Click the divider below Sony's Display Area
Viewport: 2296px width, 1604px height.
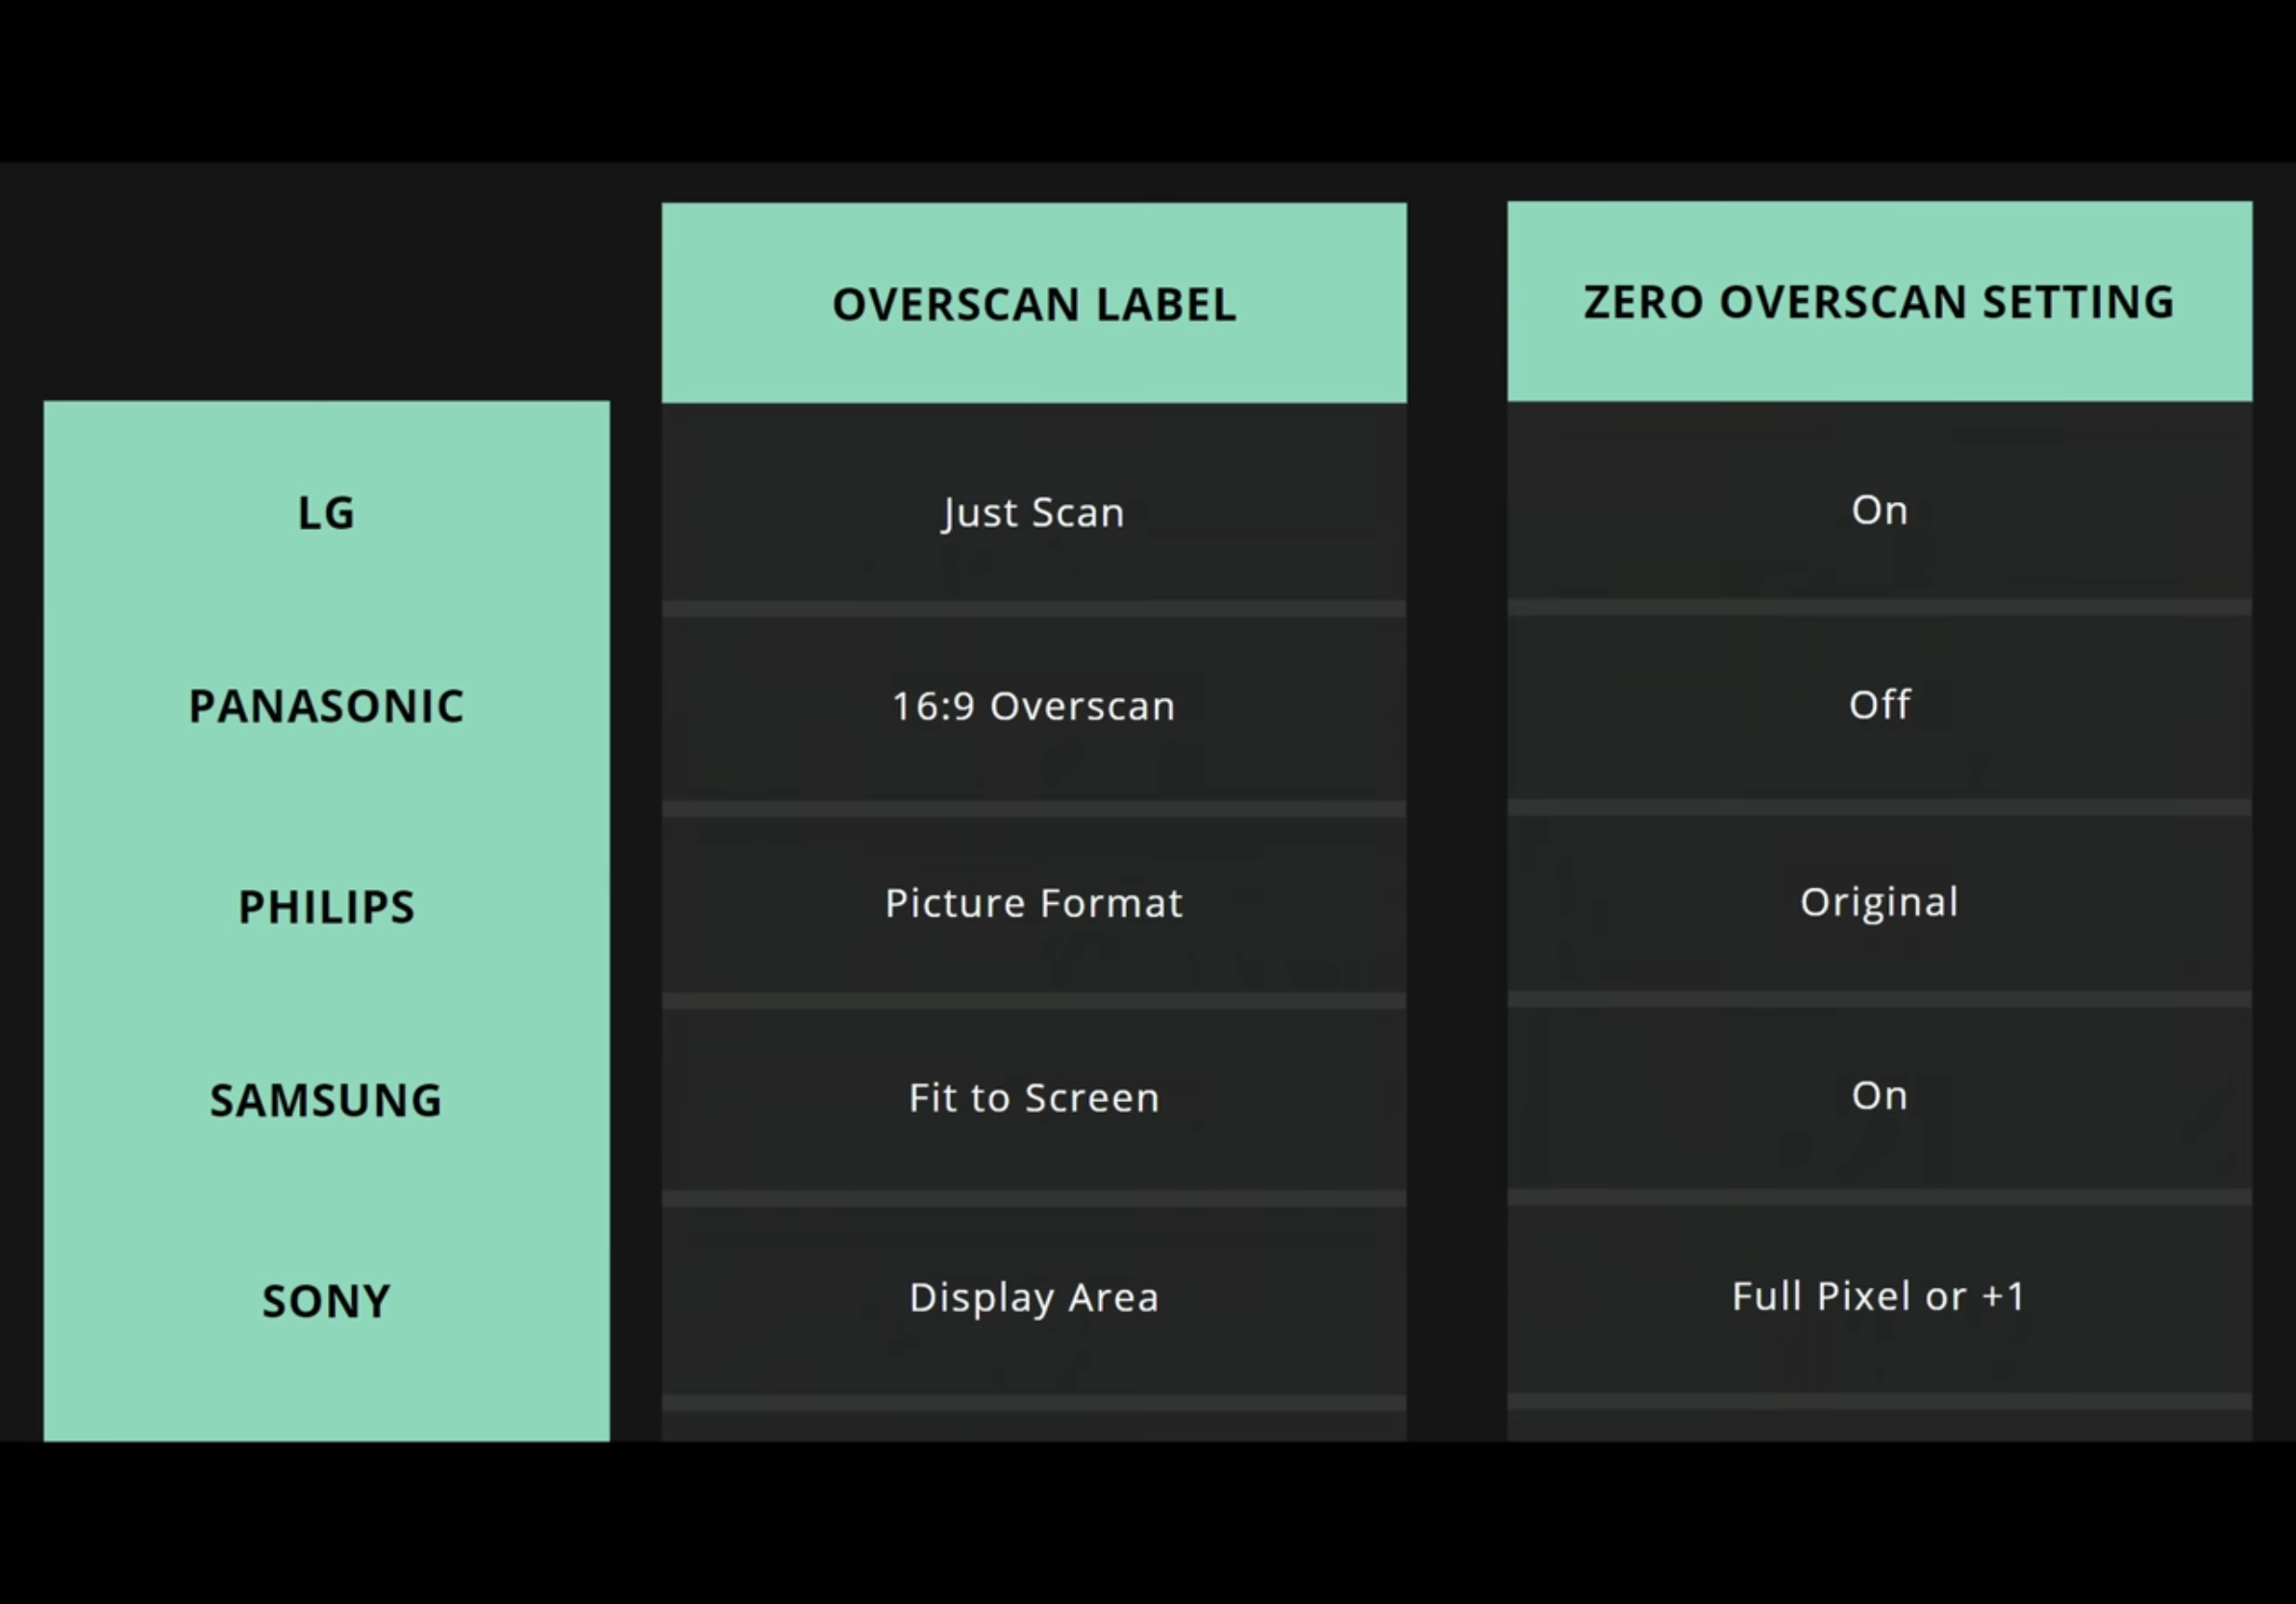pos(1033,1403)
